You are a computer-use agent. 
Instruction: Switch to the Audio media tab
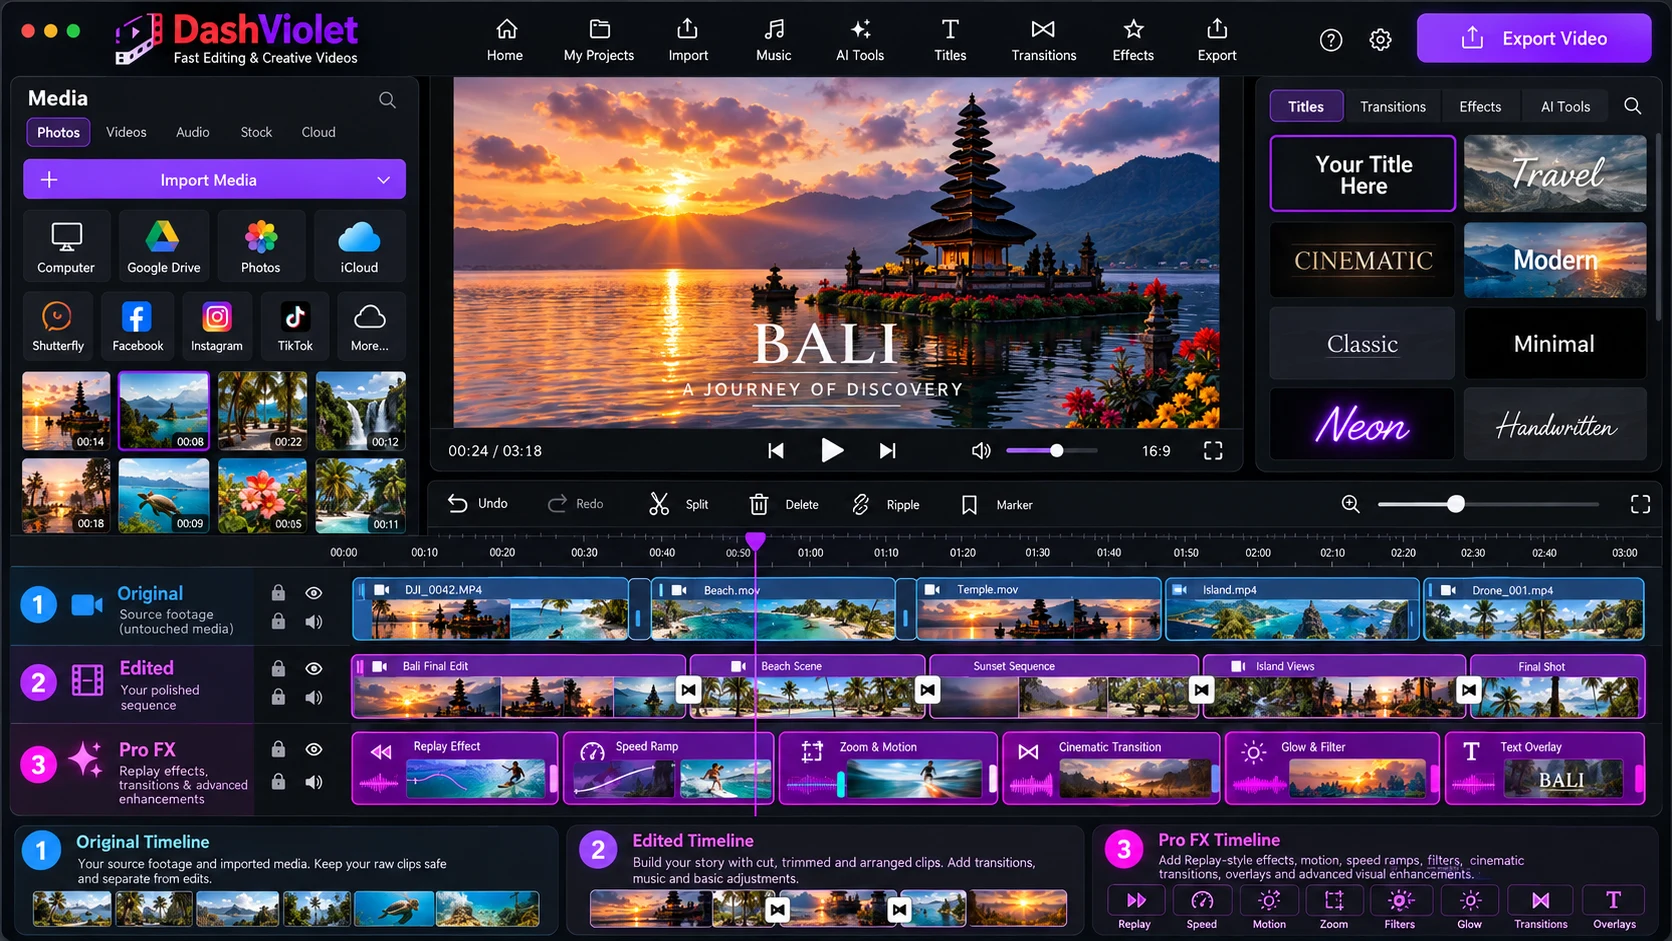(x=193, y=132)
